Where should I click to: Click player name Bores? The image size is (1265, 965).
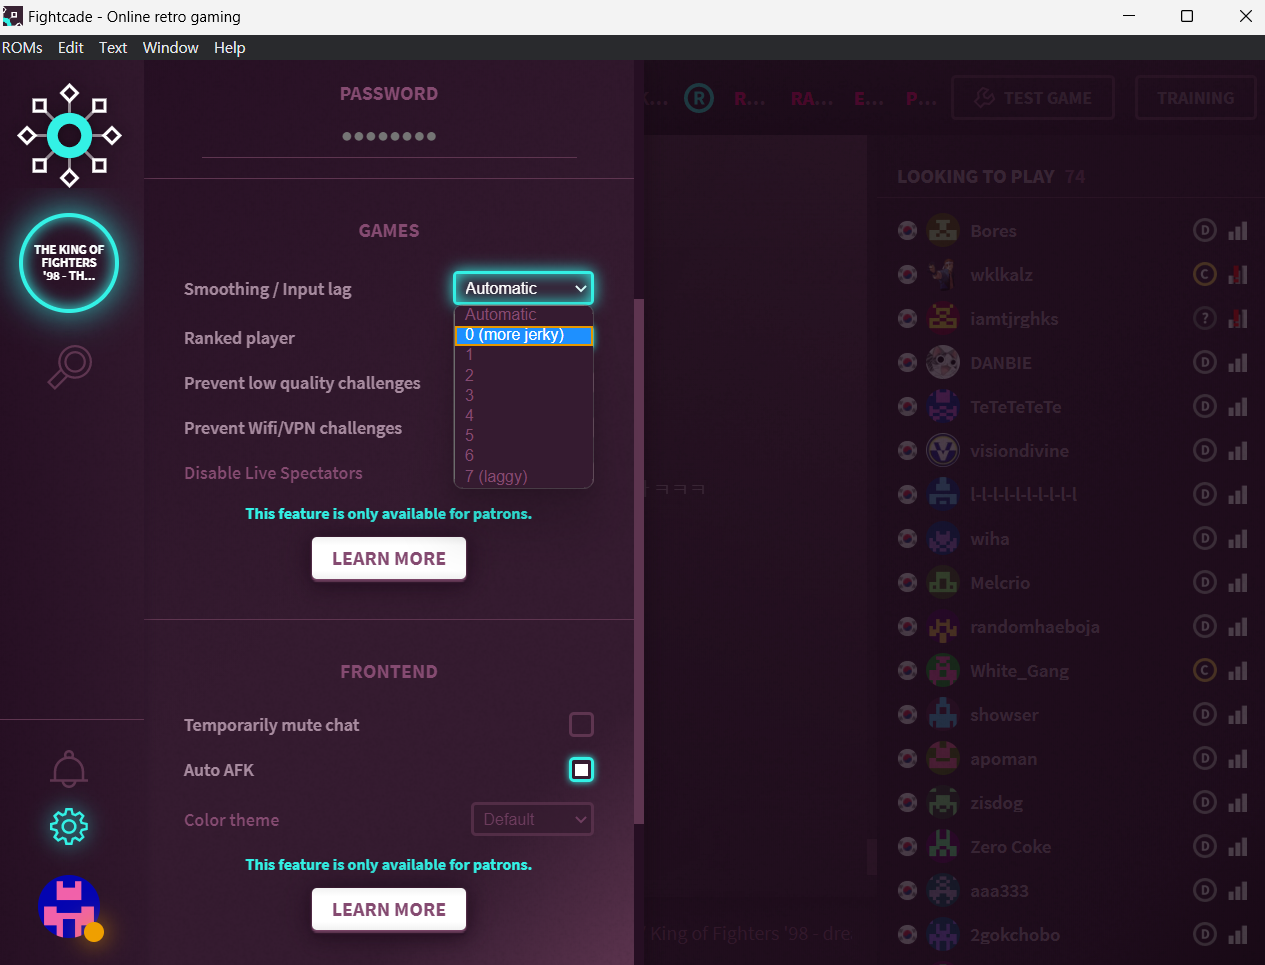coord(993,231)
